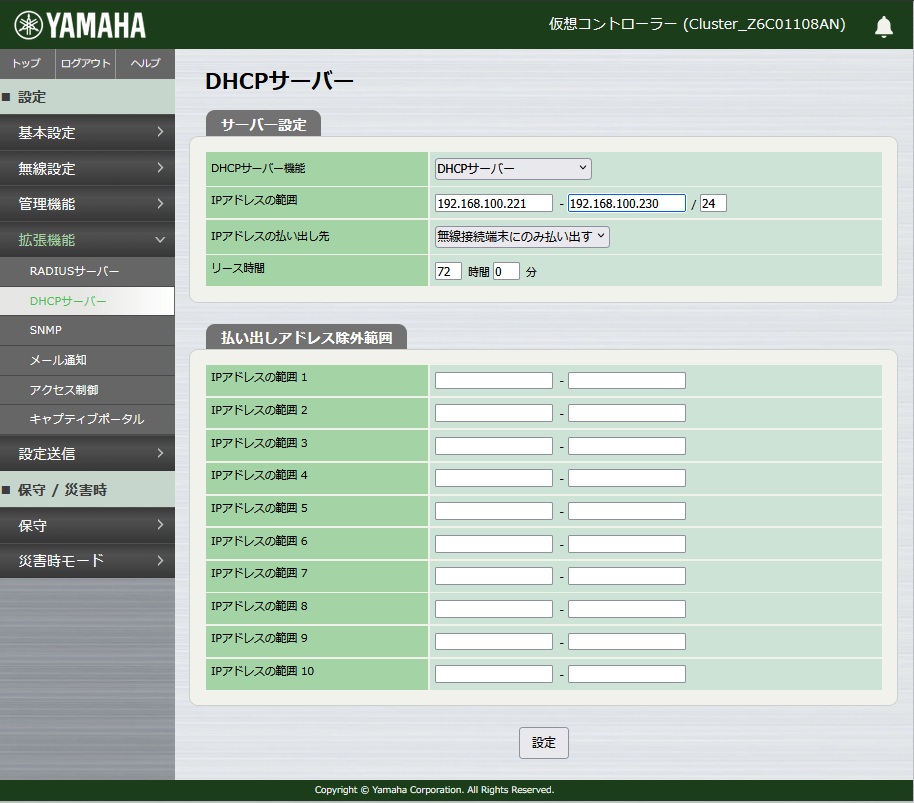Open the DHCPサーバー機能 dropdown
The width and height of the screenshot is (914, 803).
pyautogui.click(x=513, y=169)
